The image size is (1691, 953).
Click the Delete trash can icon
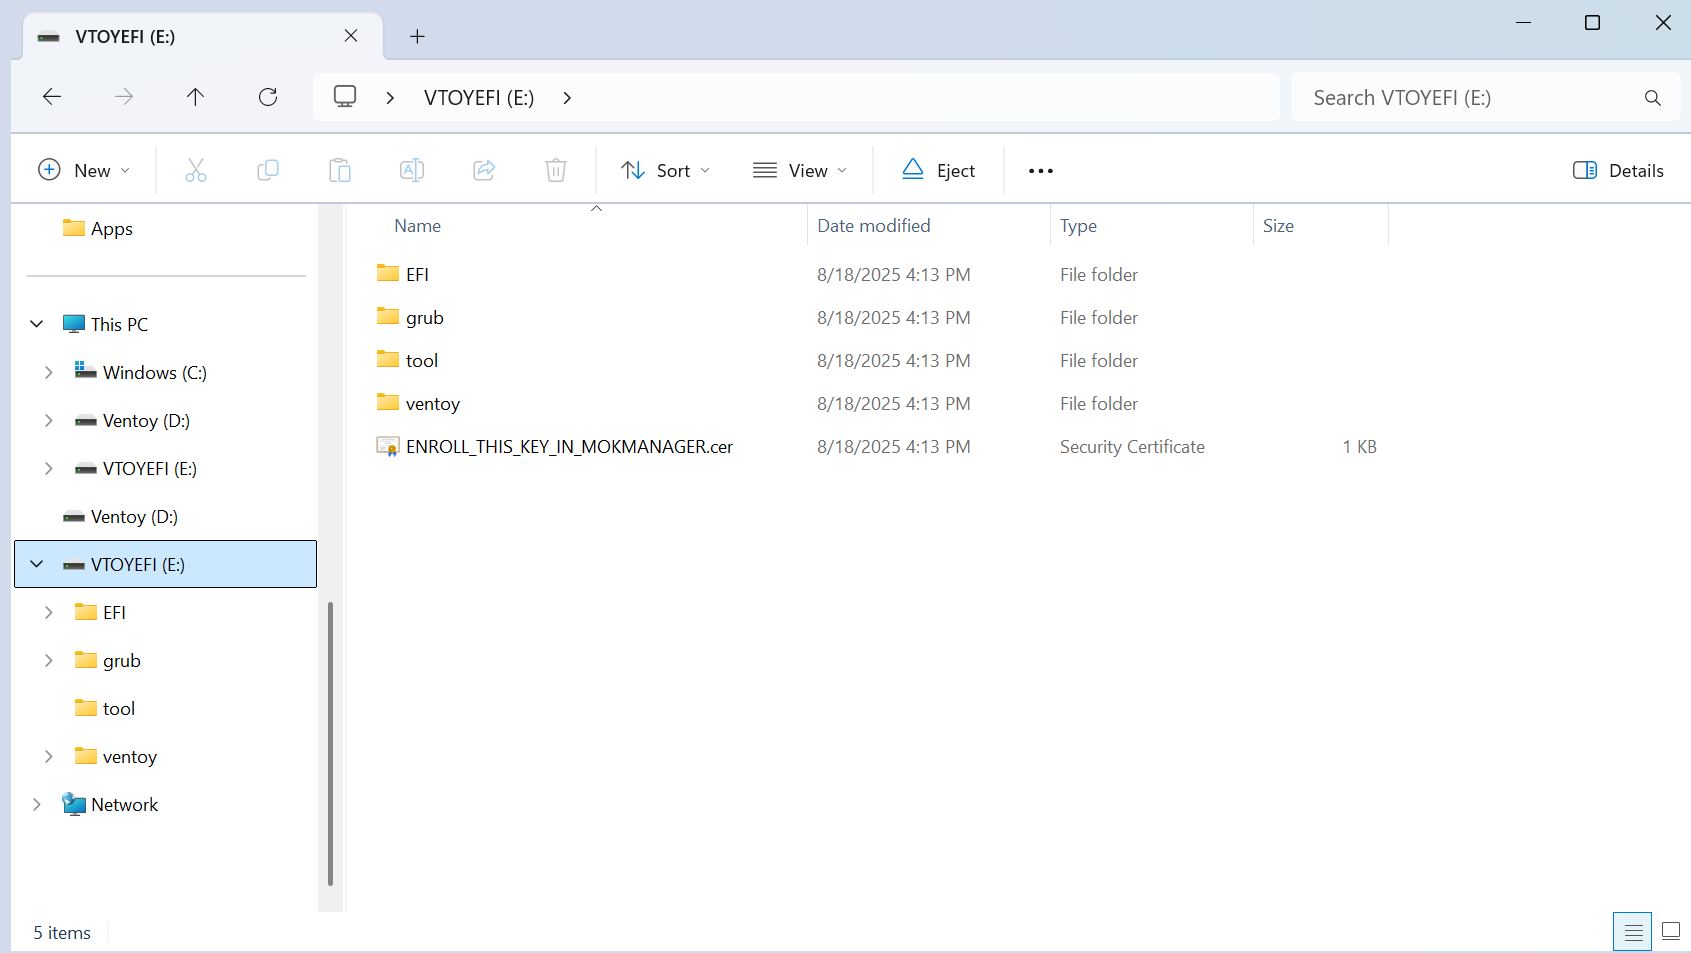click(x=556, y=171)
